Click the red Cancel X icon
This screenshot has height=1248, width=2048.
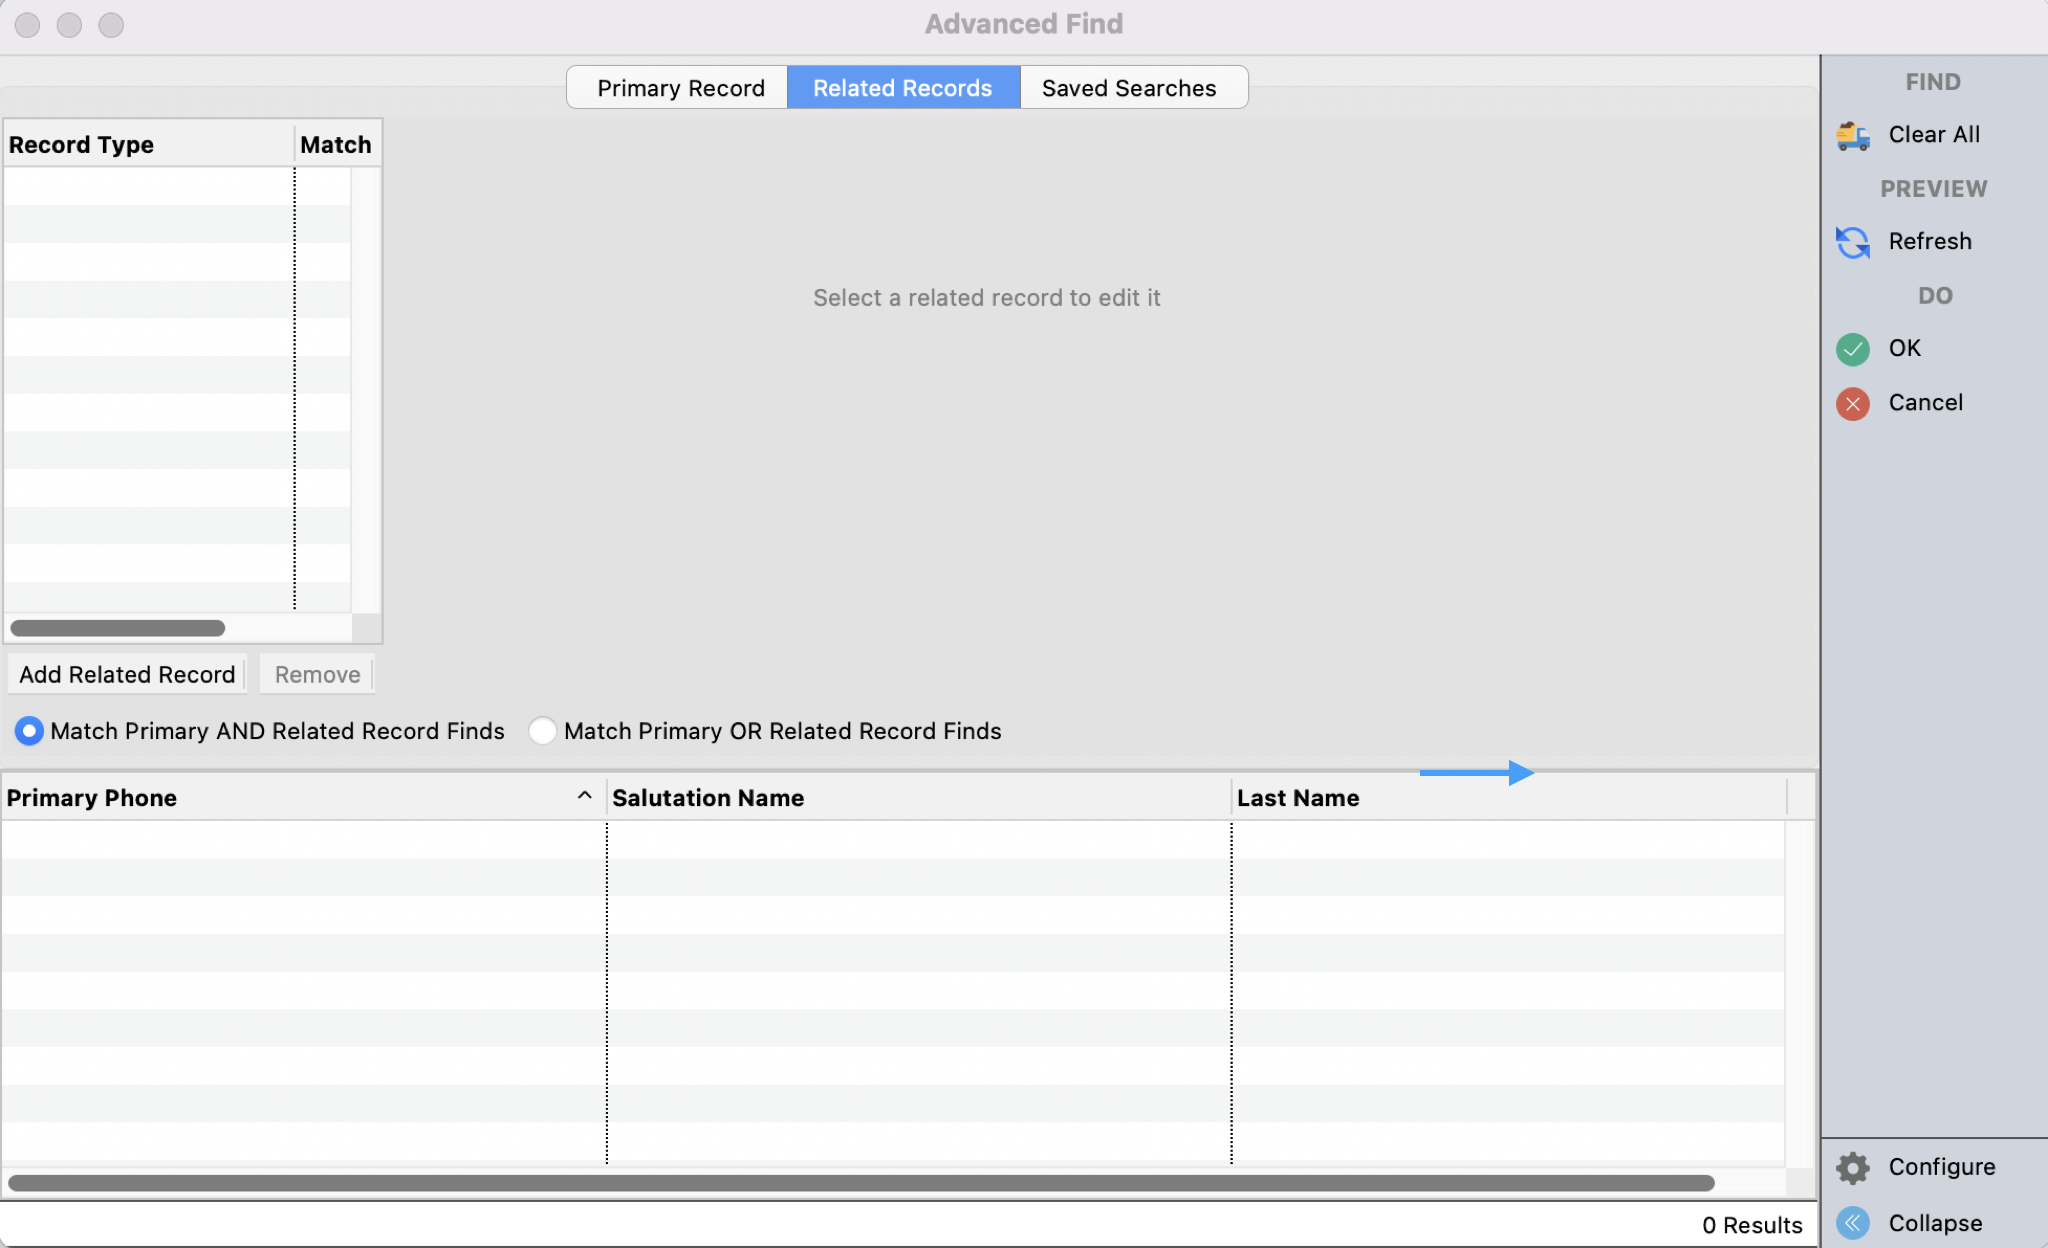[x=1852, y=403]
